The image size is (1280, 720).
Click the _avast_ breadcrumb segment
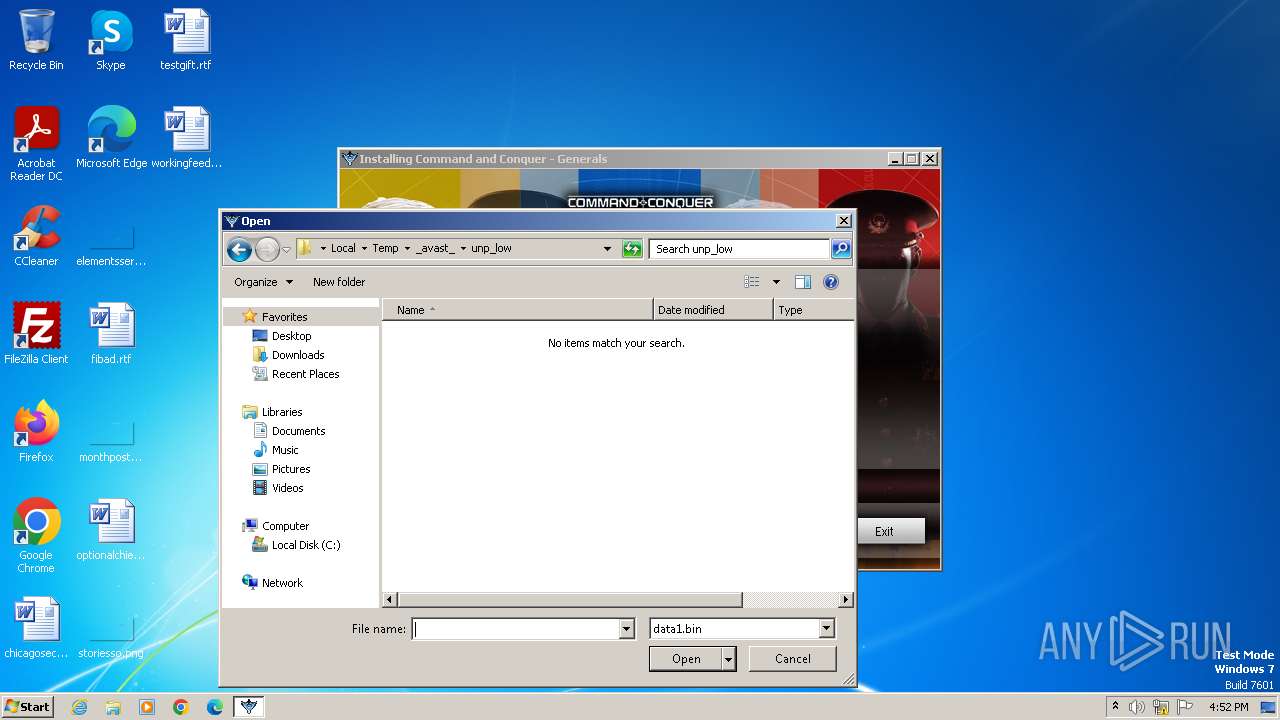(x=435, y=249)
